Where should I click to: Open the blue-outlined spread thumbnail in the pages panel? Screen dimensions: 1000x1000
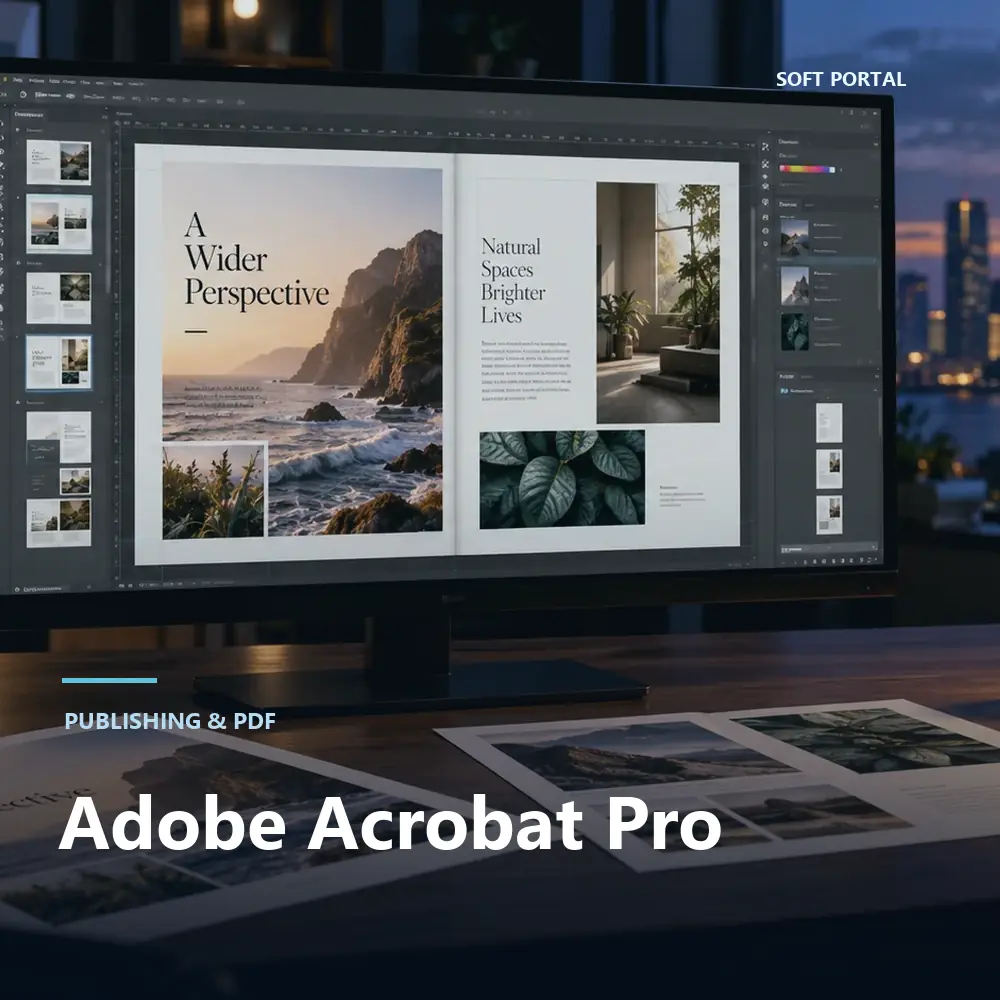pos(59,362)
